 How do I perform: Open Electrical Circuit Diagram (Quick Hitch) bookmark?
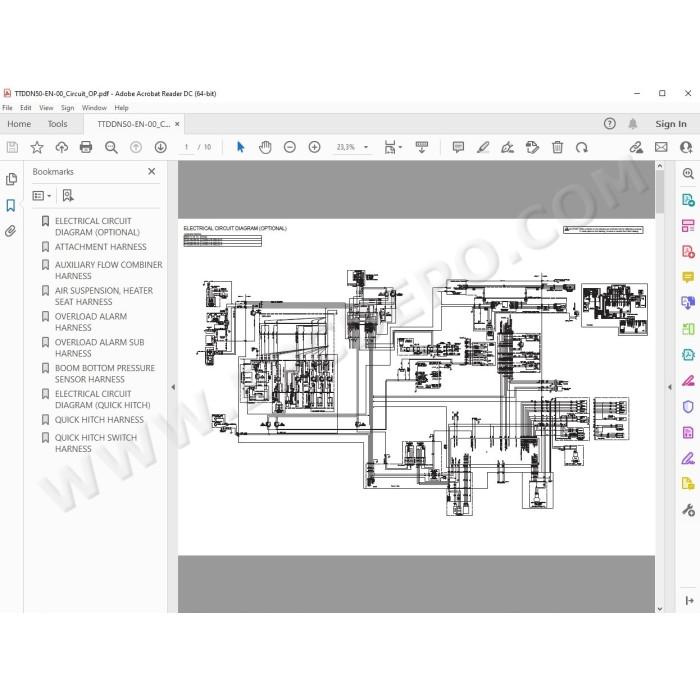pos(102,400)
